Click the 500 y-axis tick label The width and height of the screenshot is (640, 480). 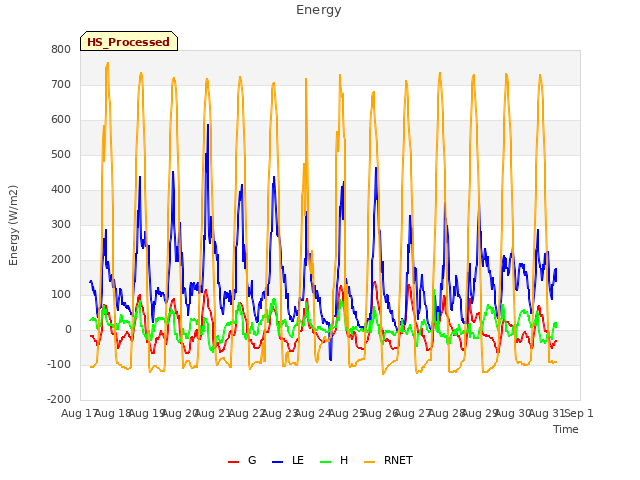pos(61,155)
